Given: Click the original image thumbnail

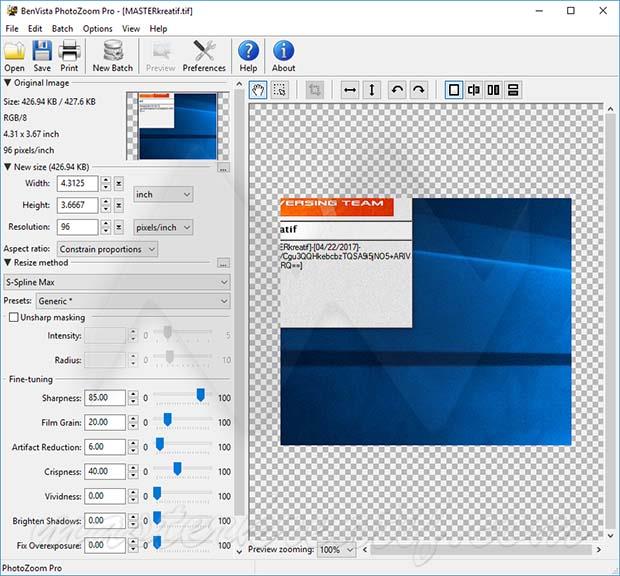Looking at the screenshot, I should coord(178,126).
